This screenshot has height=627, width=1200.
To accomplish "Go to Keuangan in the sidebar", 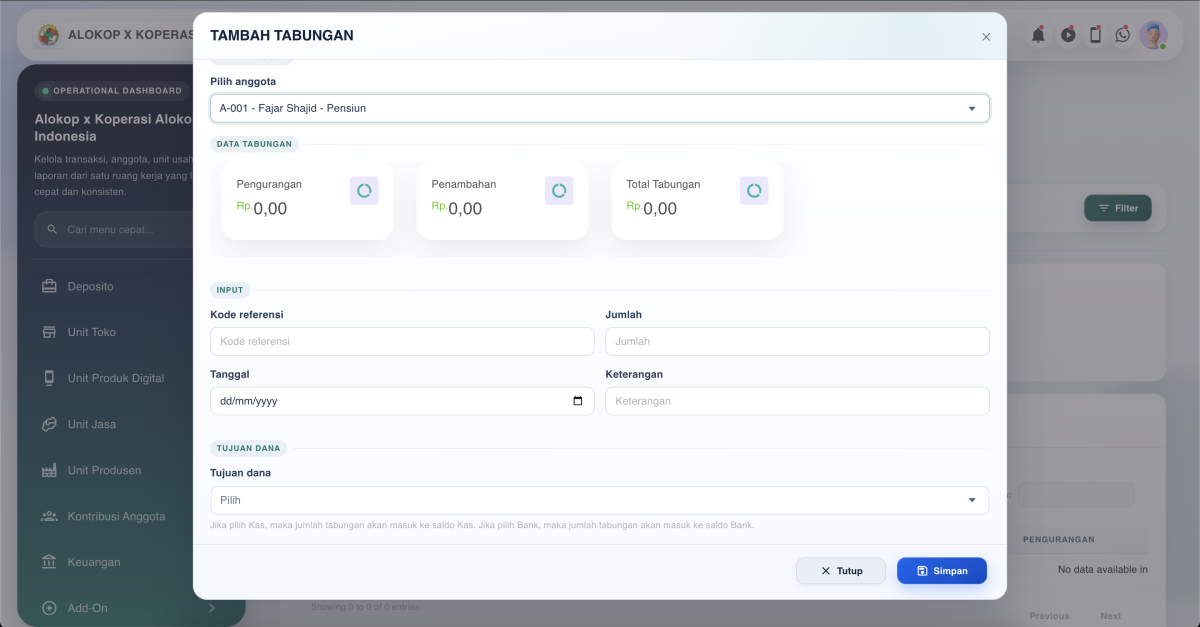I will (x=93, y=562).
